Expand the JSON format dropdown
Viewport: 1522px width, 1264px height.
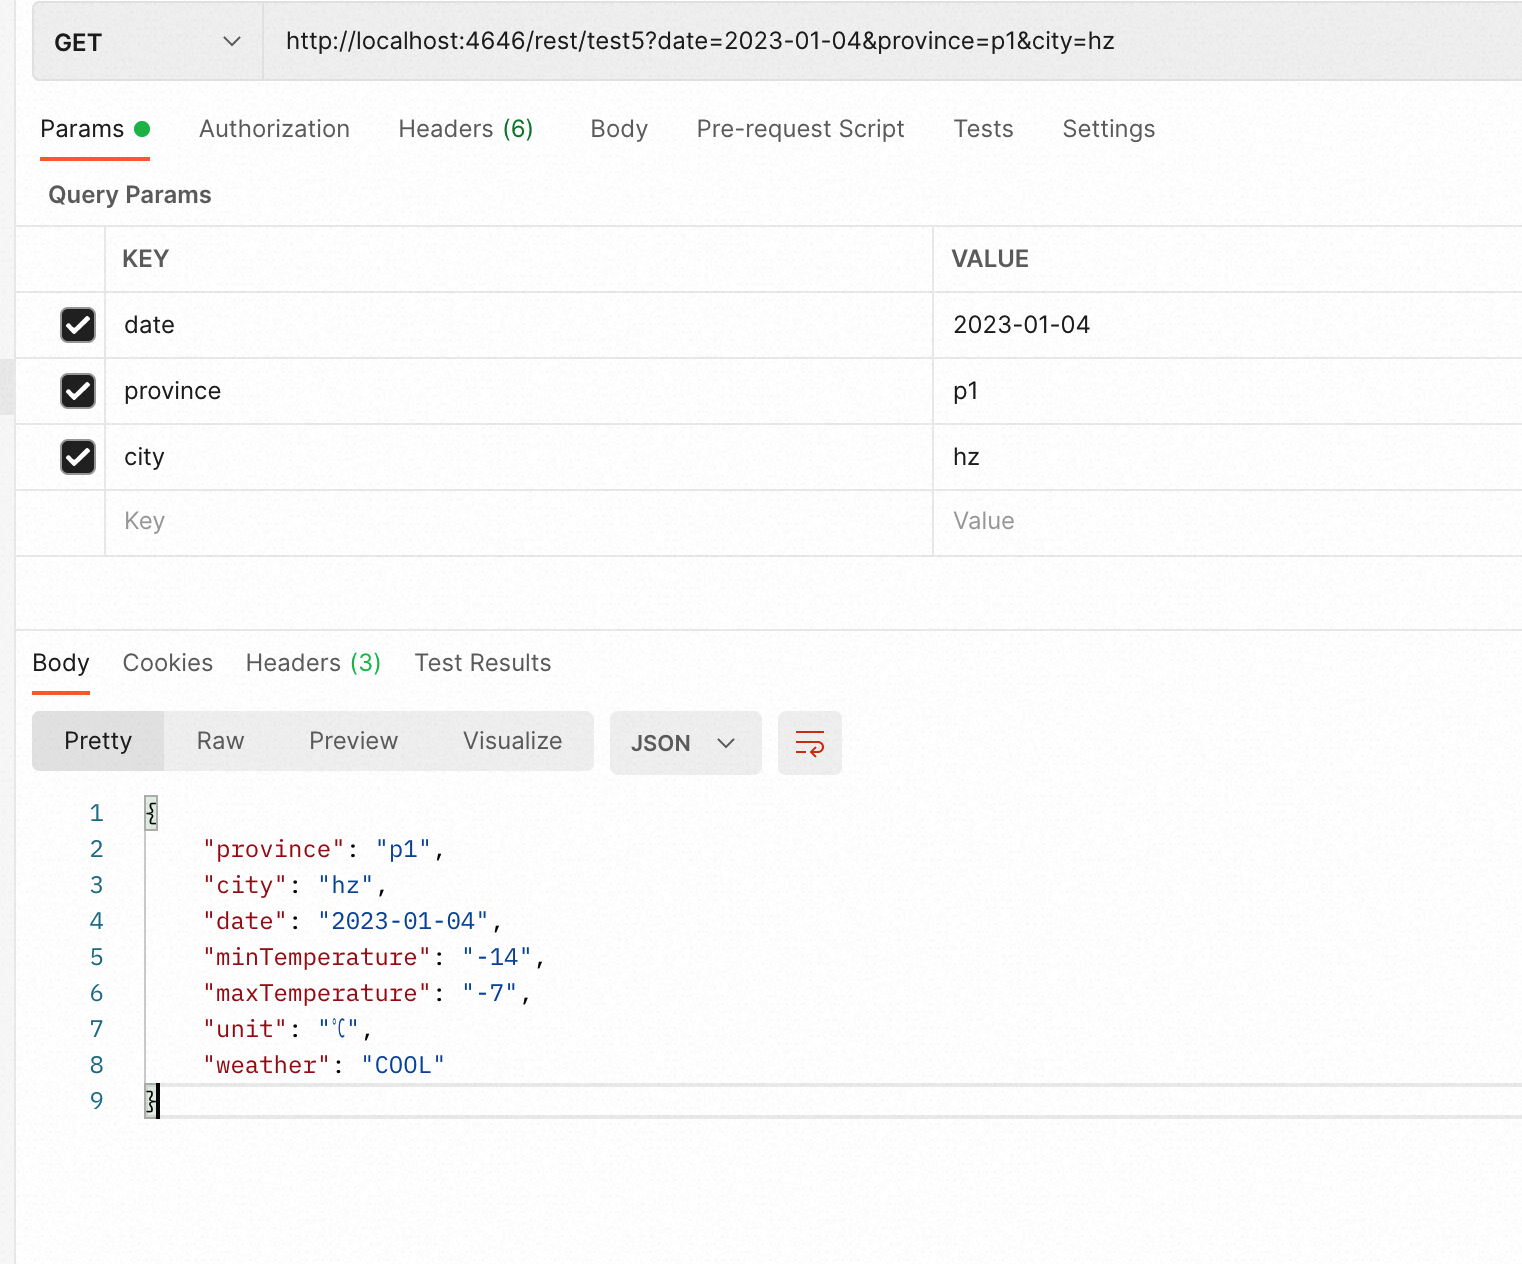(x=685, y=743)
